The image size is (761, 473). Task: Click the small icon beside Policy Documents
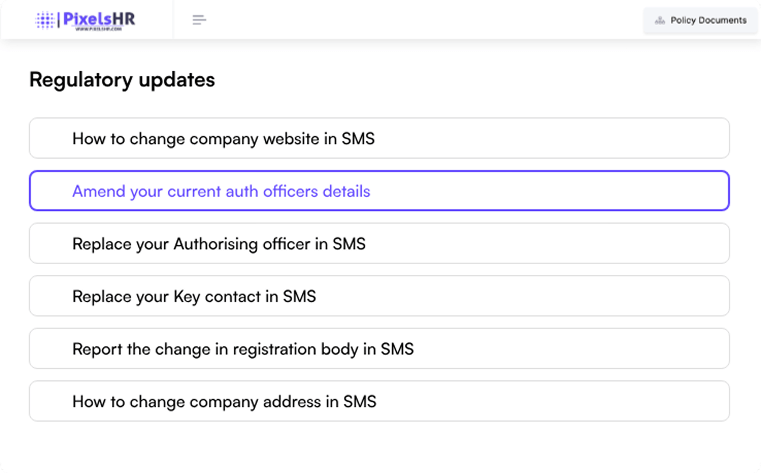pyautogui.click(x=659, y=20)
